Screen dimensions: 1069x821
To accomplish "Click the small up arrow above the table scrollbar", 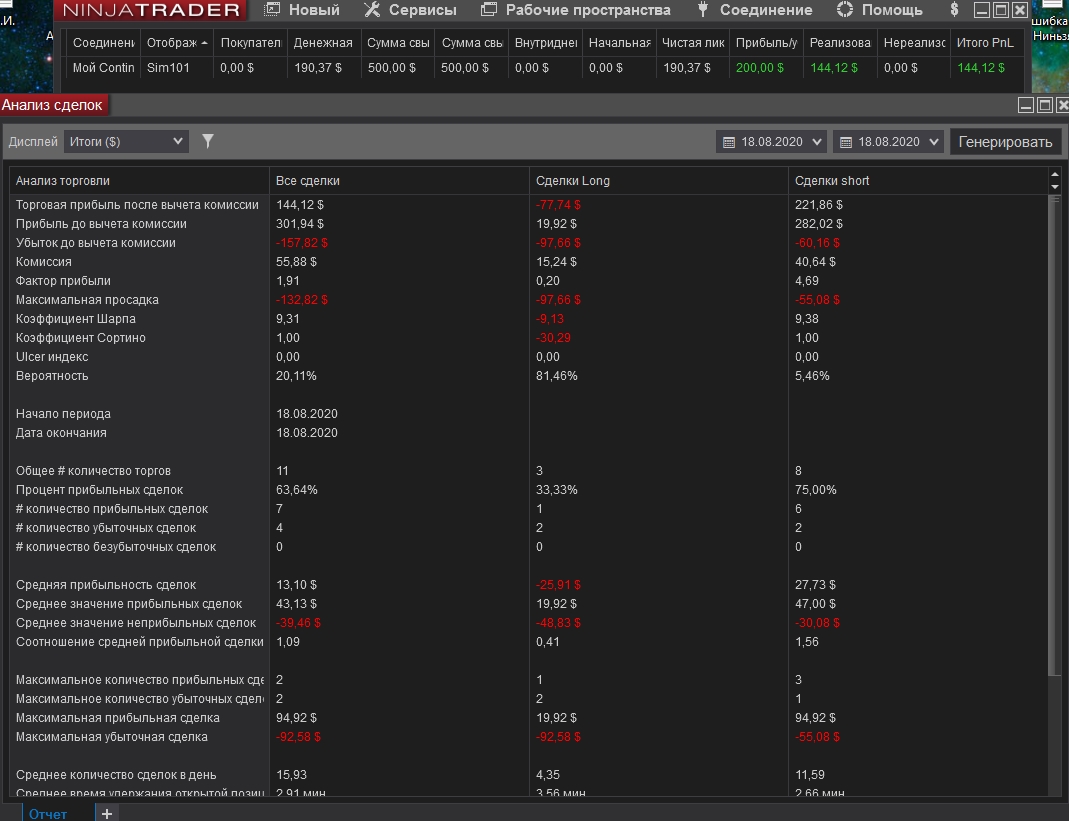I will pos(1053,175).
